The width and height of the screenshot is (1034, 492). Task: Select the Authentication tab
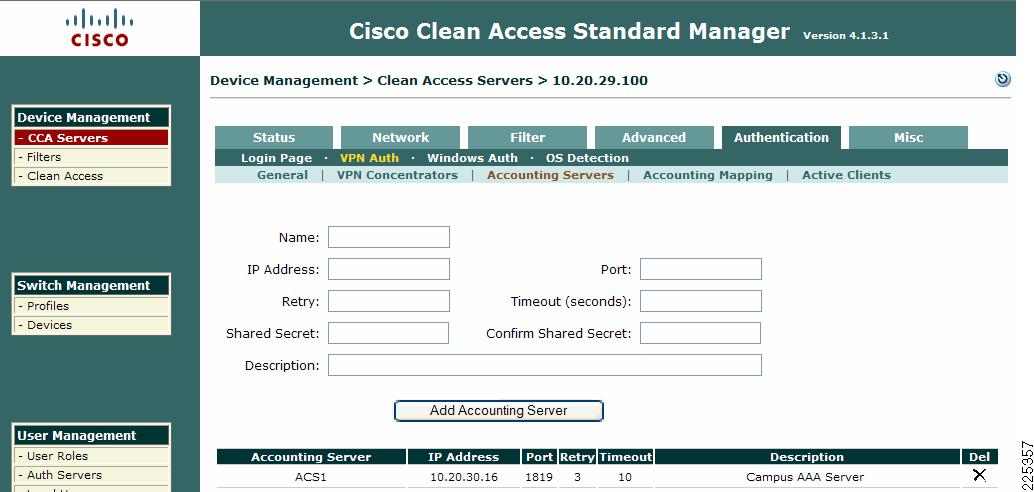click(781, 137)
